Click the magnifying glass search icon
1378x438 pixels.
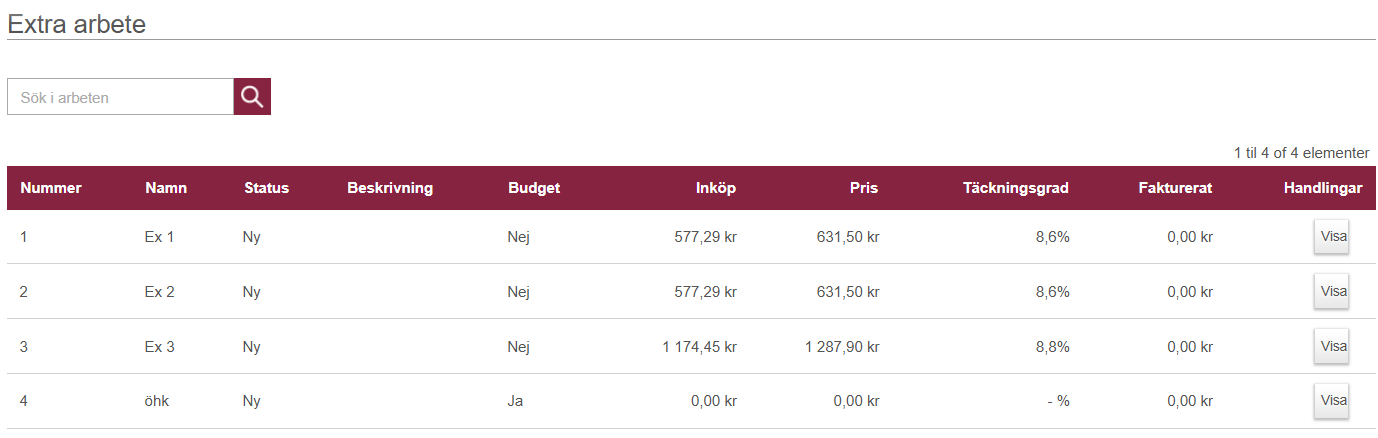pos(252,97)
